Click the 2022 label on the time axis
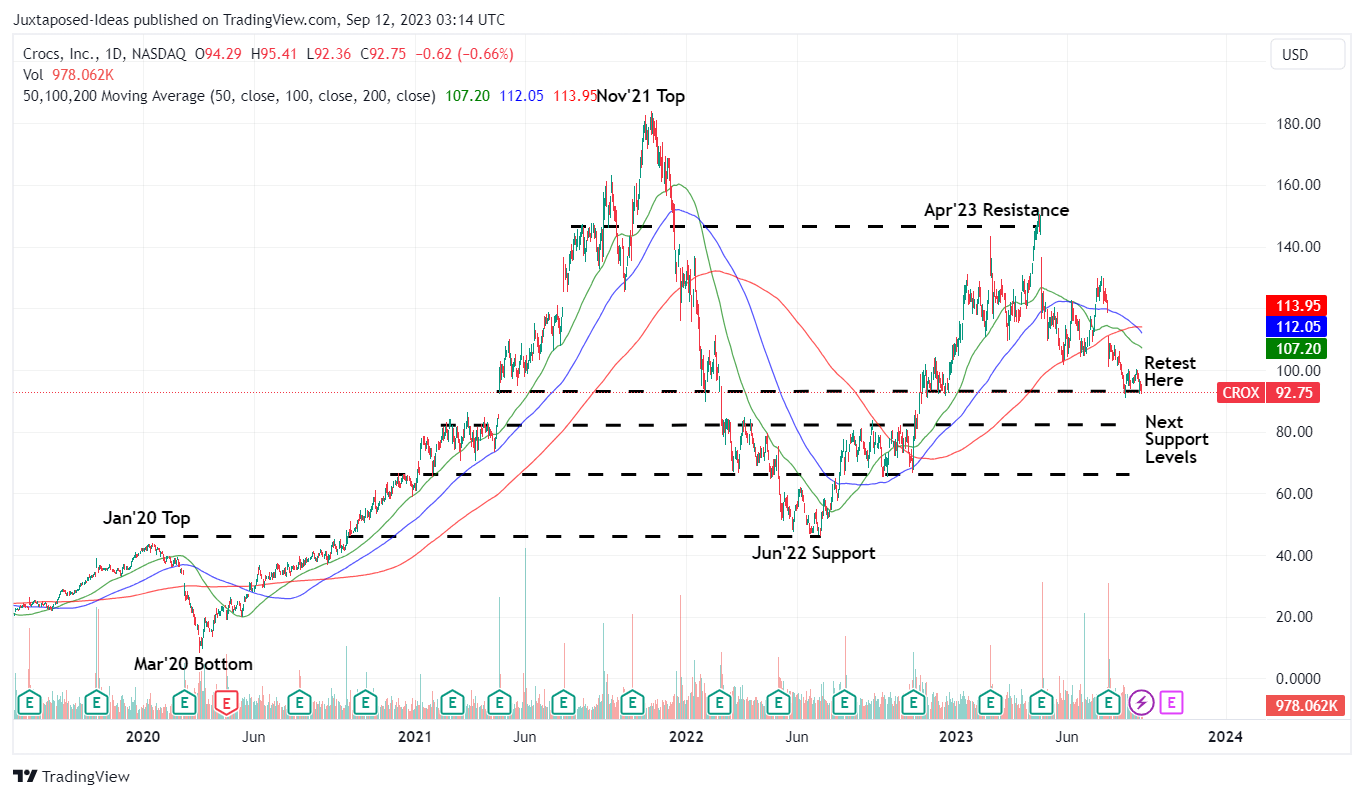 click(x=686, y=737)
